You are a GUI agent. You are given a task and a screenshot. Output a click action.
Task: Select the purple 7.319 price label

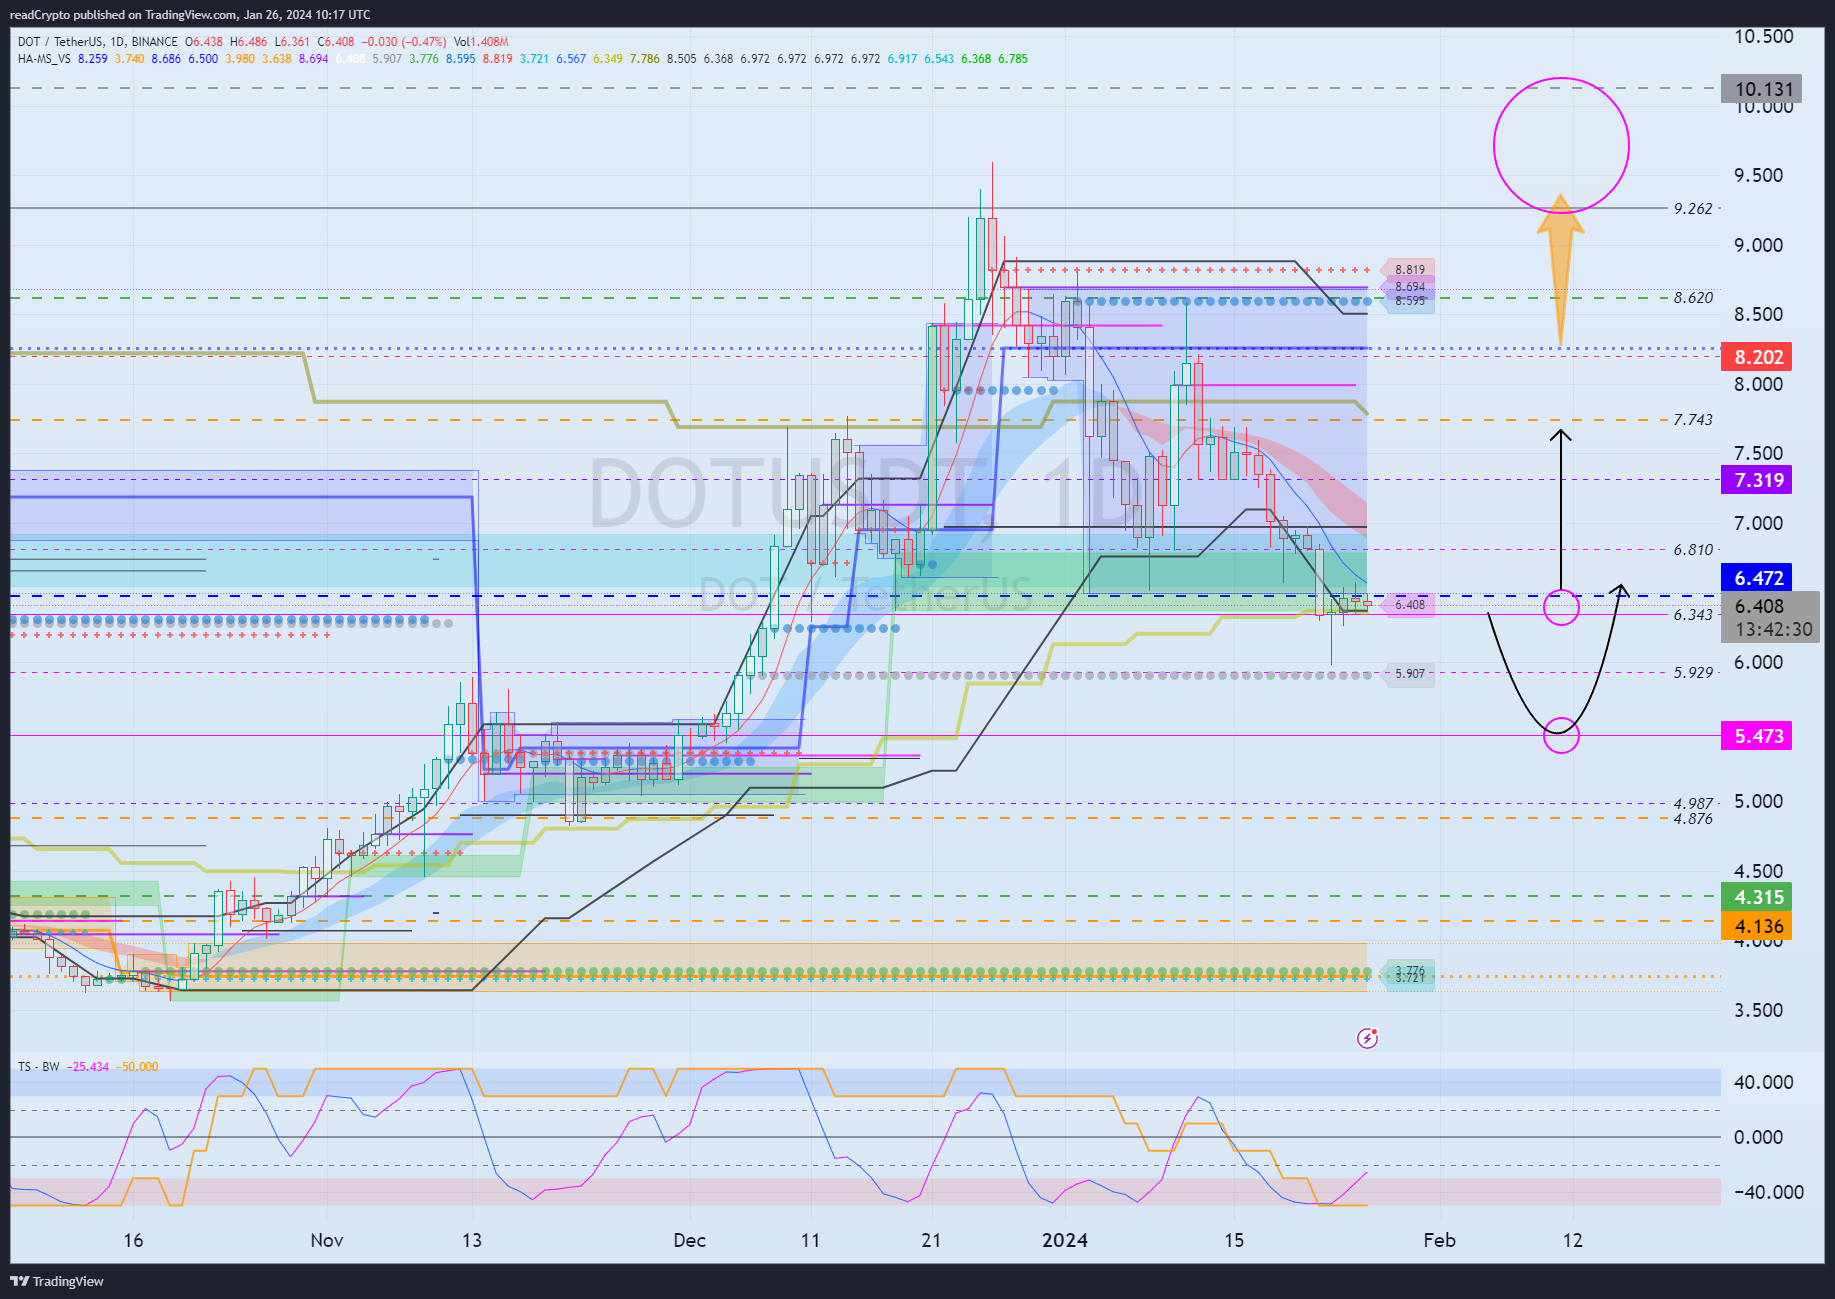pos(1758,480)
